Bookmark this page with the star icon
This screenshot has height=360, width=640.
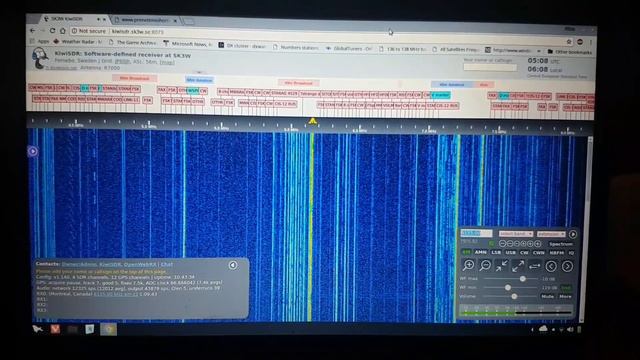[569, 42]
